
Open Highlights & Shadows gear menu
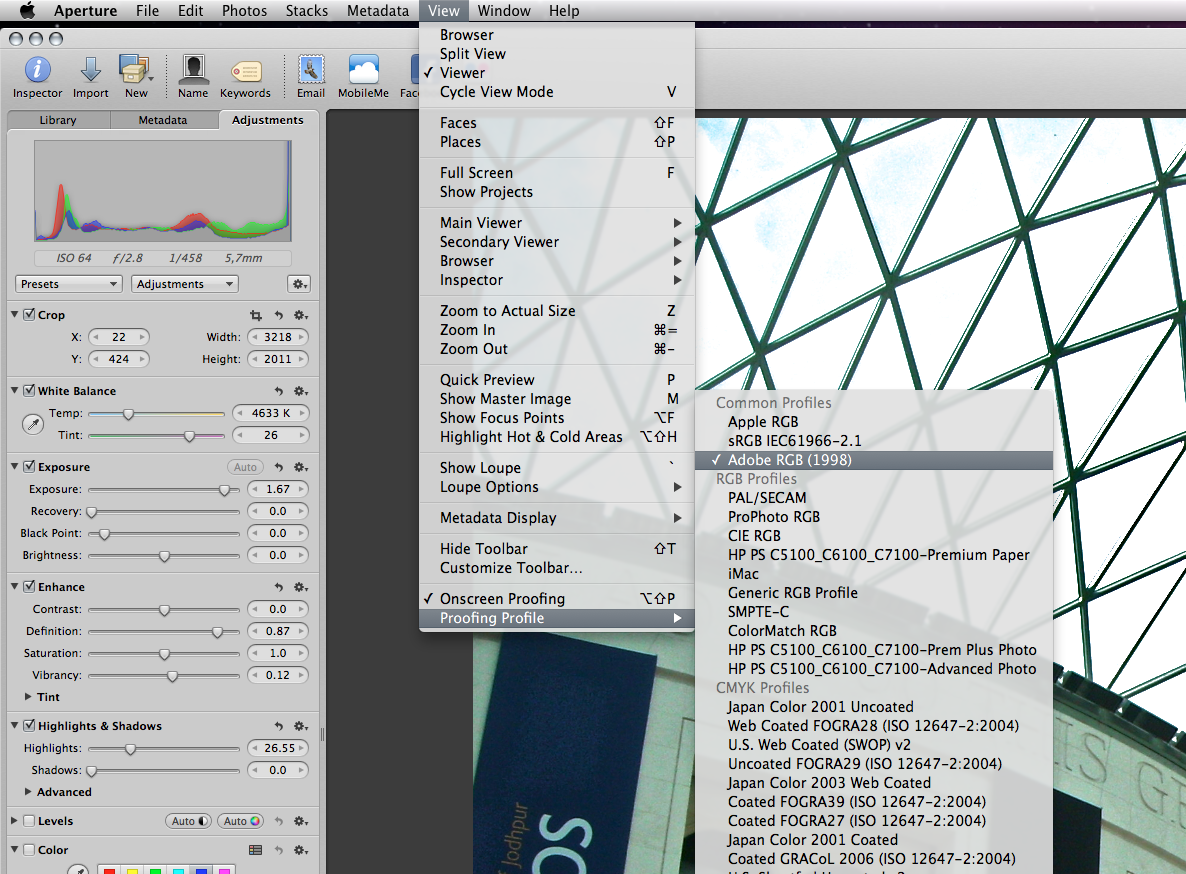(300, 726)
